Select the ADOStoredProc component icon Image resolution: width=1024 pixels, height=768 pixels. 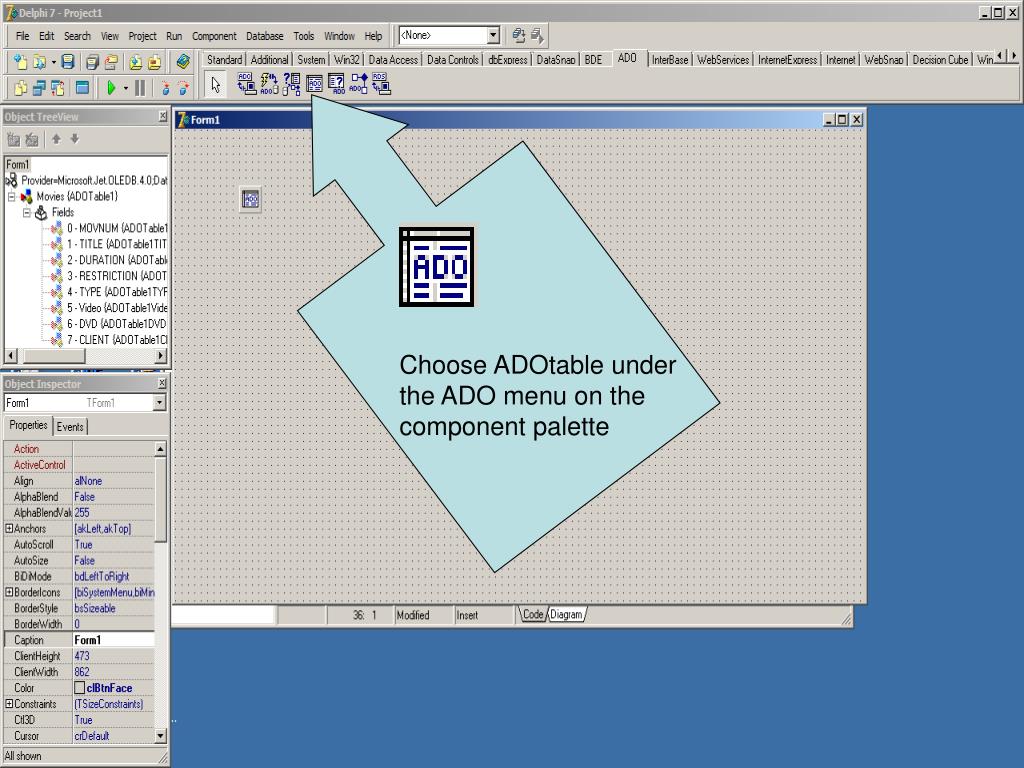click(359, 84)
